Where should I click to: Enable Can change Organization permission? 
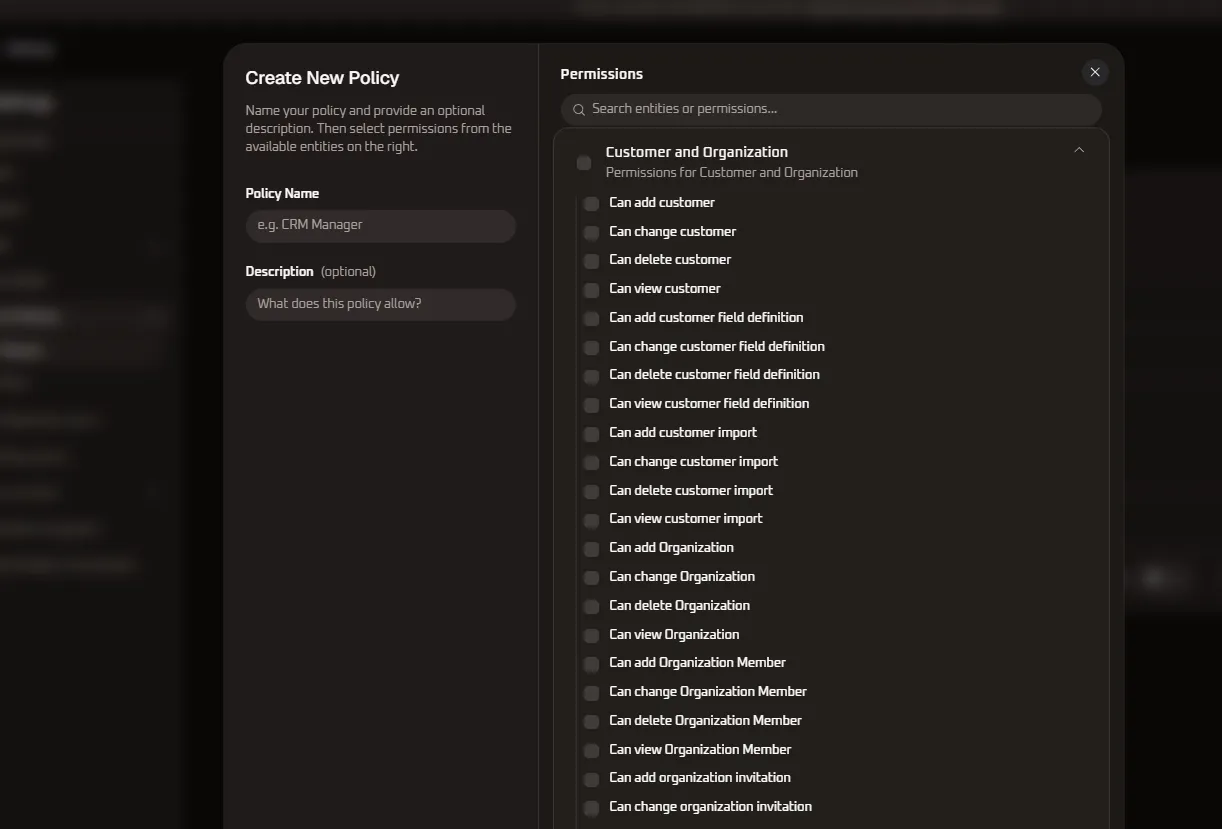(x=591, y=577)
